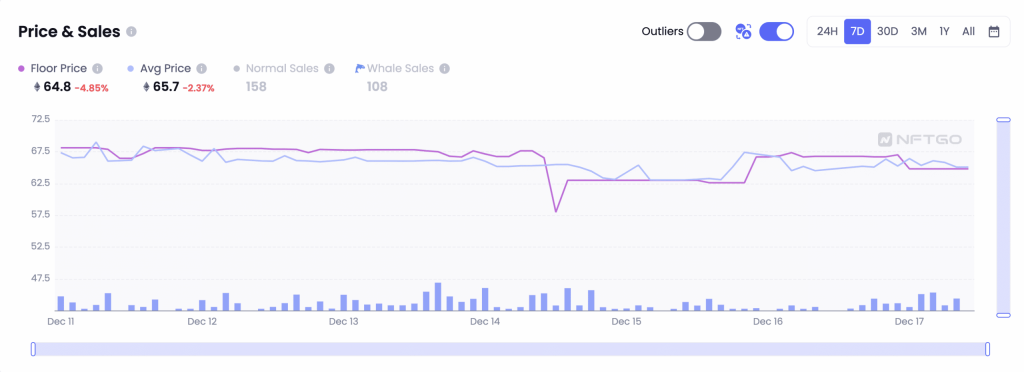Viewport: 1024px width, 372px height.
Task: Click info icon beside Floor Price
Action: [97, 69]
